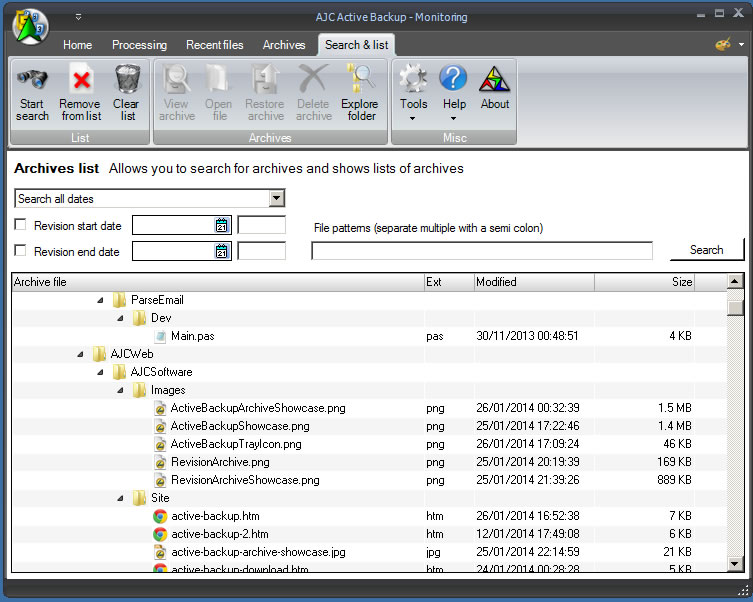
Task: Click the scroll up arrow in archive list
Action: pos(735,281)
